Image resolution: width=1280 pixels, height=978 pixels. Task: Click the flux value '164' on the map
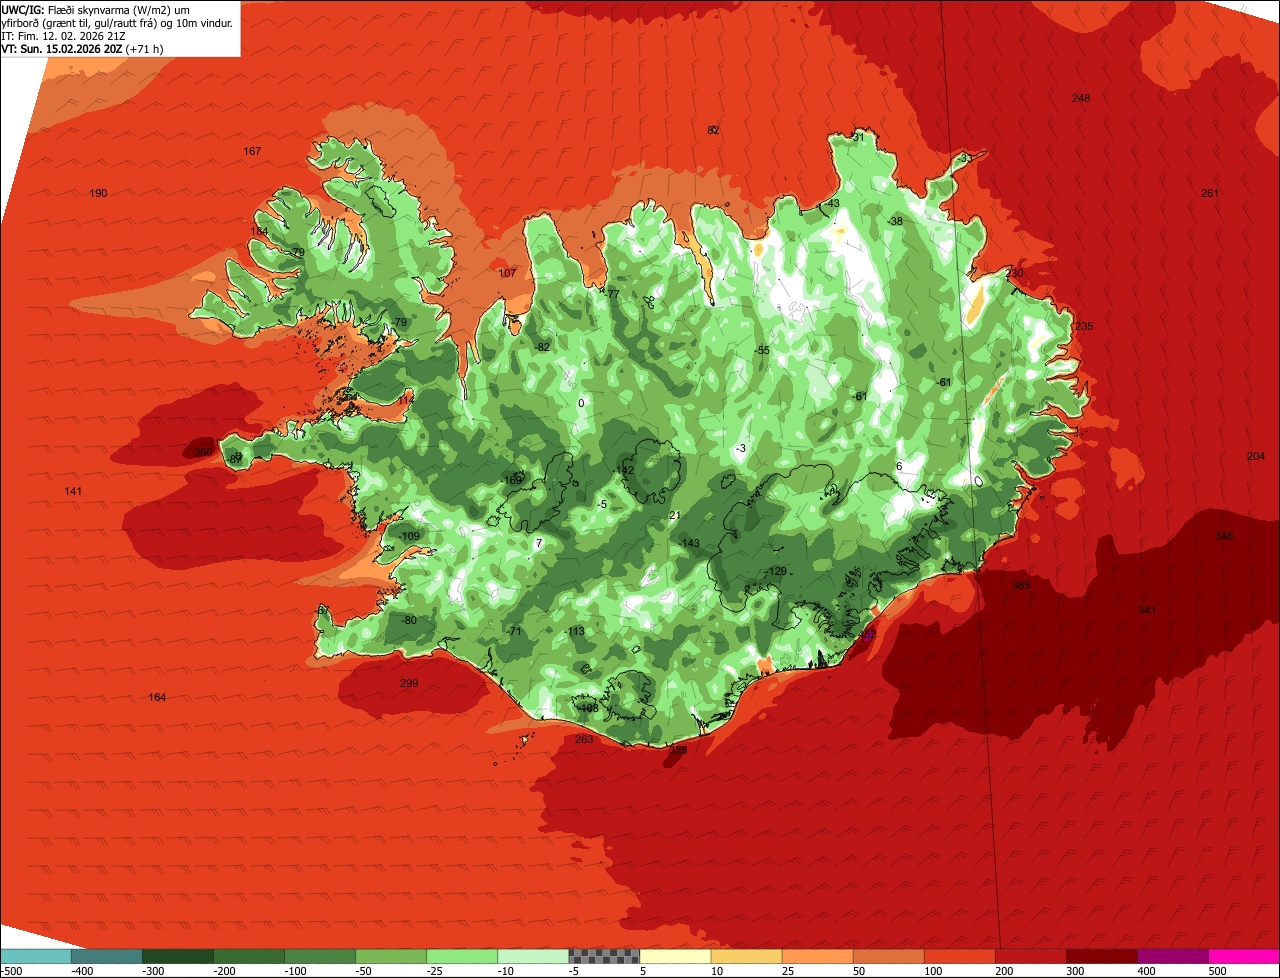coord(157,697)
